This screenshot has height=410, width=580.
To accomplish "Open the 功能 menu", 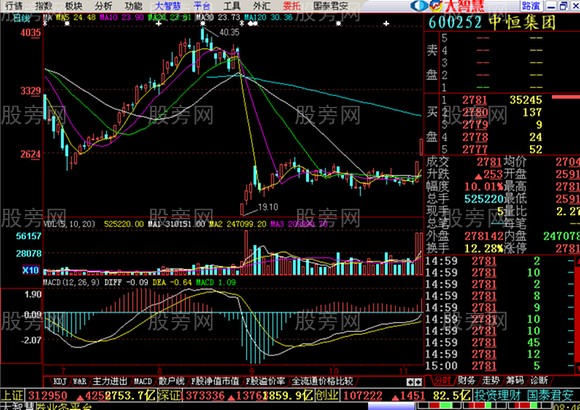I will tap(134, 6).
